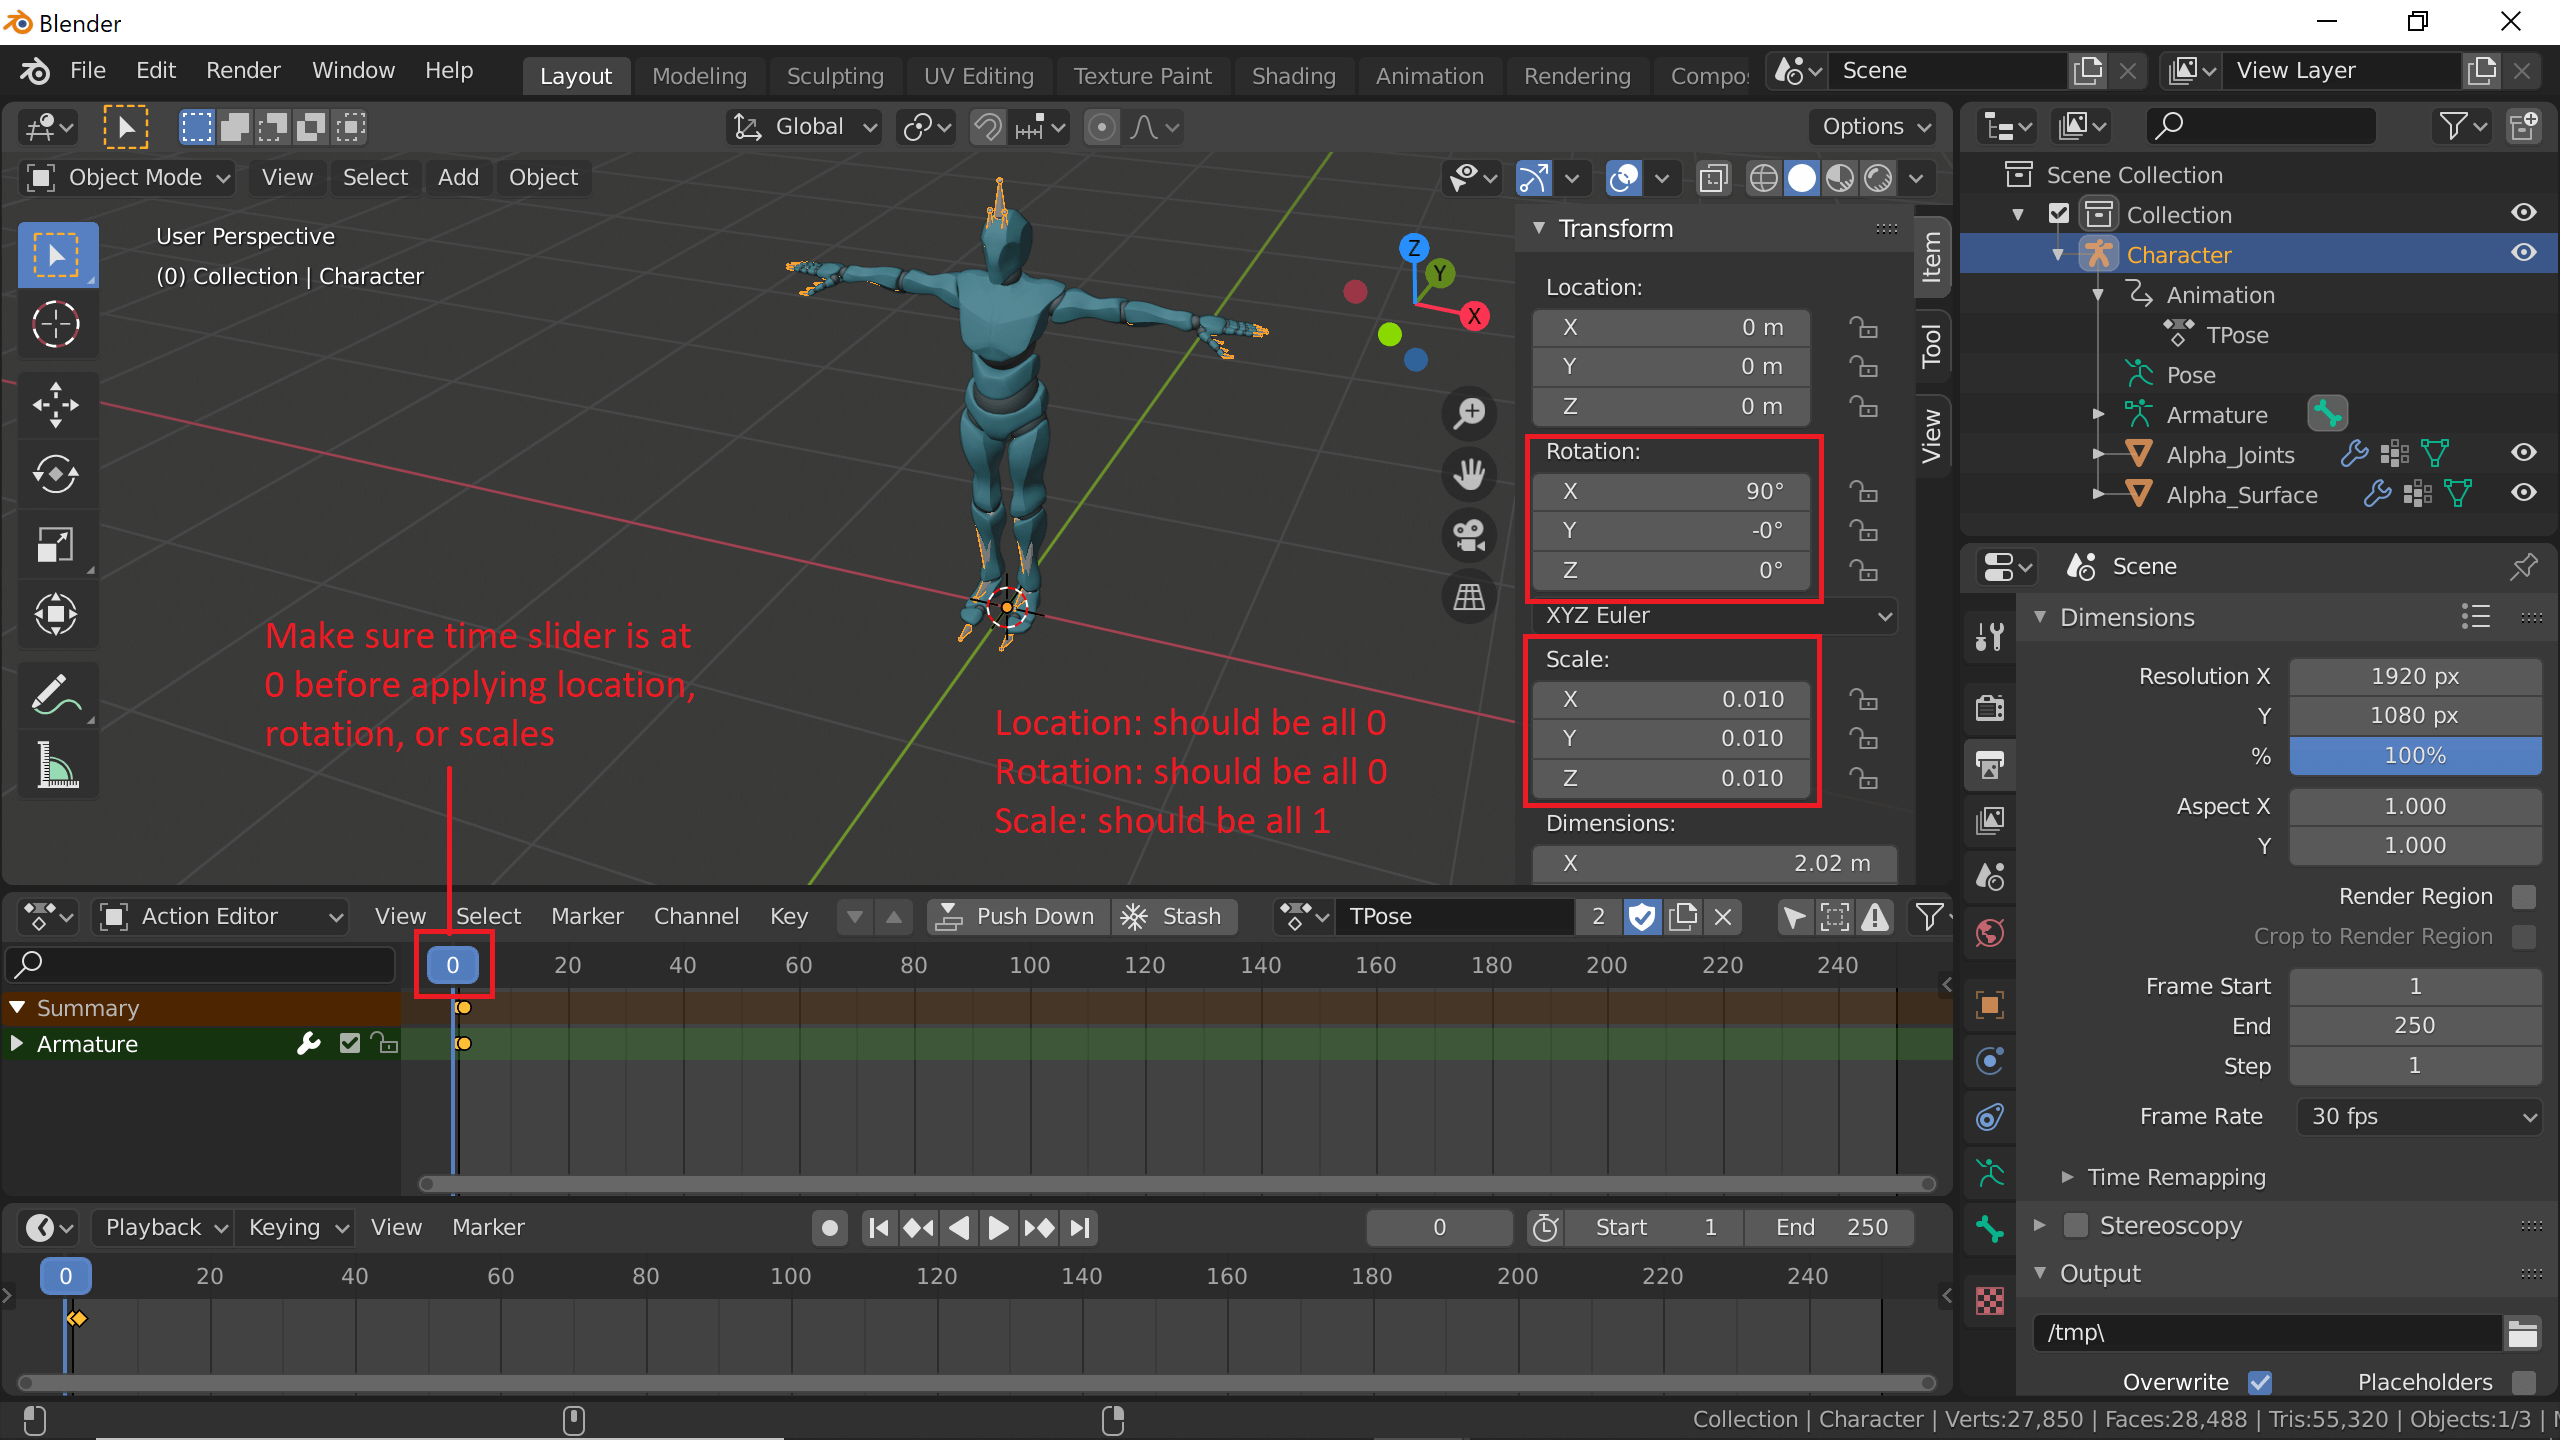Enable the Render Region checkbox
Viewport: 2560px width, 1440px height.
[2523, 897]
